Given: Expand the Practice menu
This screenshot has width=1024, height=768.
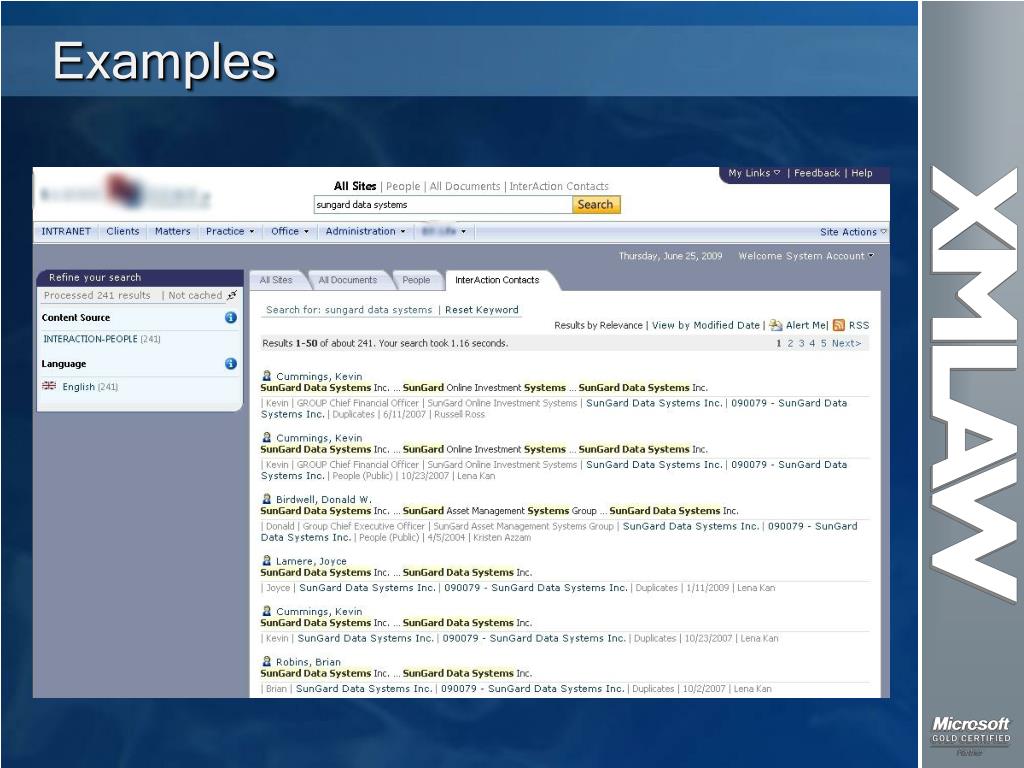Looking at the screenshot, I should [230, 231].
